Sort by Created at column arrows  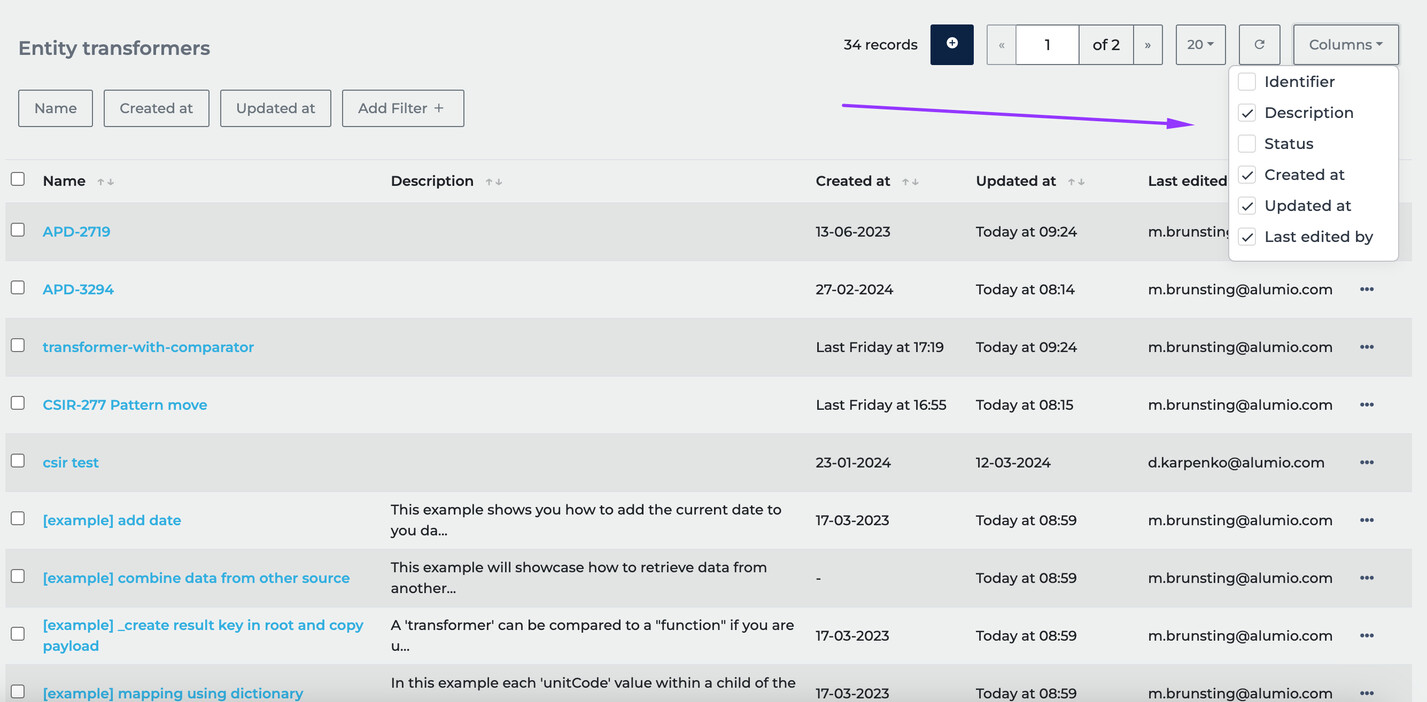pos(909,182)
